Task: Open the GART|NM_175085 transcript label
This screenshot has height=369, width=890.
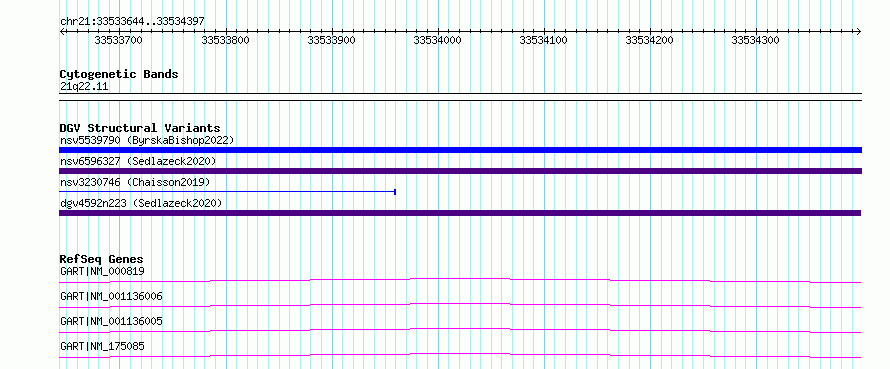Action: pyautogui.click(x=102, y=346)
